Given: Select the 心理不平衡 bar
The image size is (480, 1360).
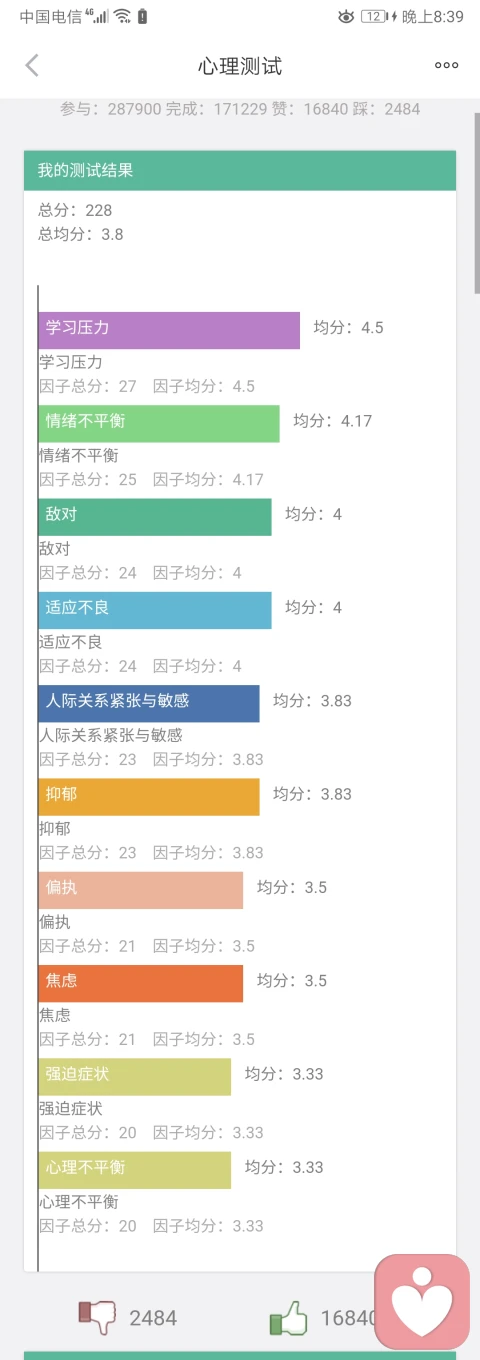Looking at the screenshot, I should pos(135,1170).
